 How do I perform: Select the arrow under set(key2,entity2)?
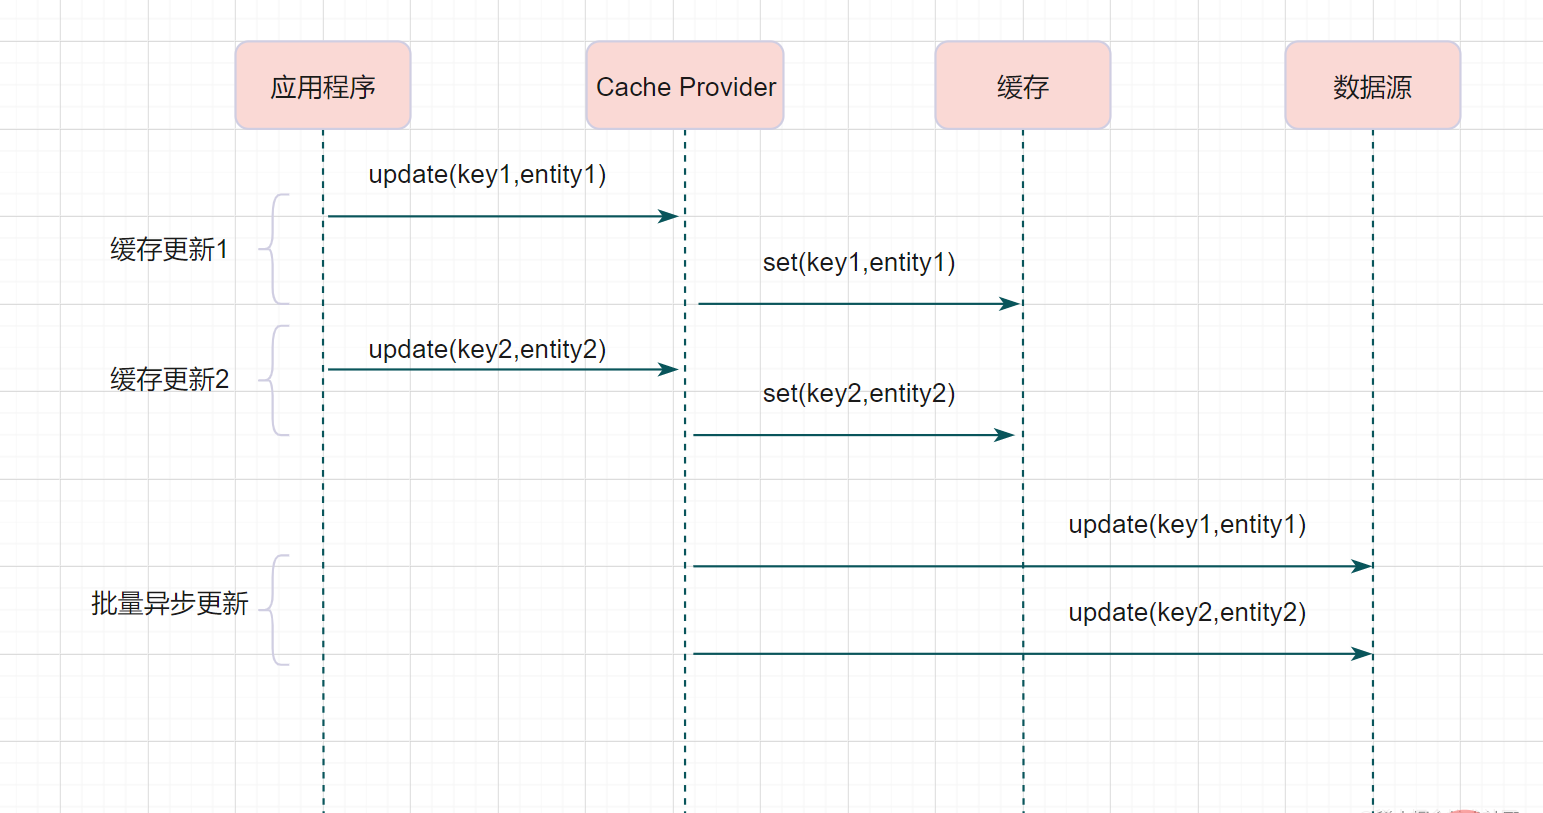tap(854, 435)
